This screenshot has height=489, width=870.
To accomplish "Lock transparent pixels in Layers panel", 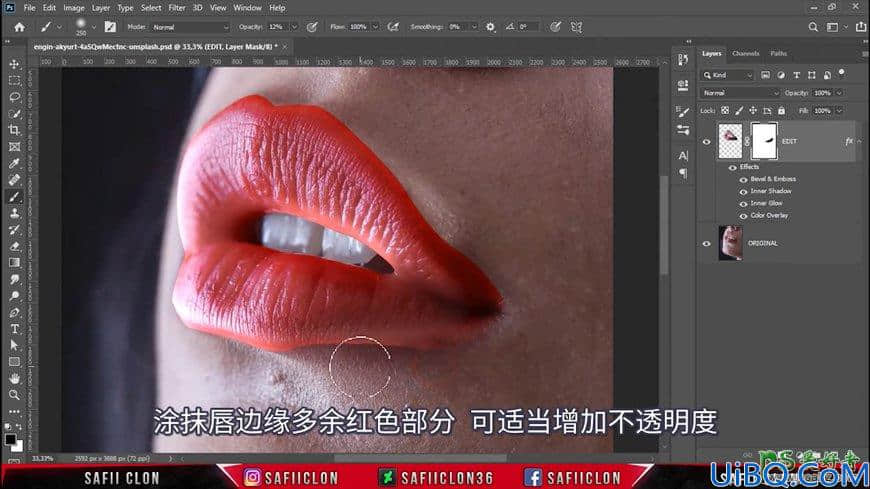I will click(x=725, y=111).
